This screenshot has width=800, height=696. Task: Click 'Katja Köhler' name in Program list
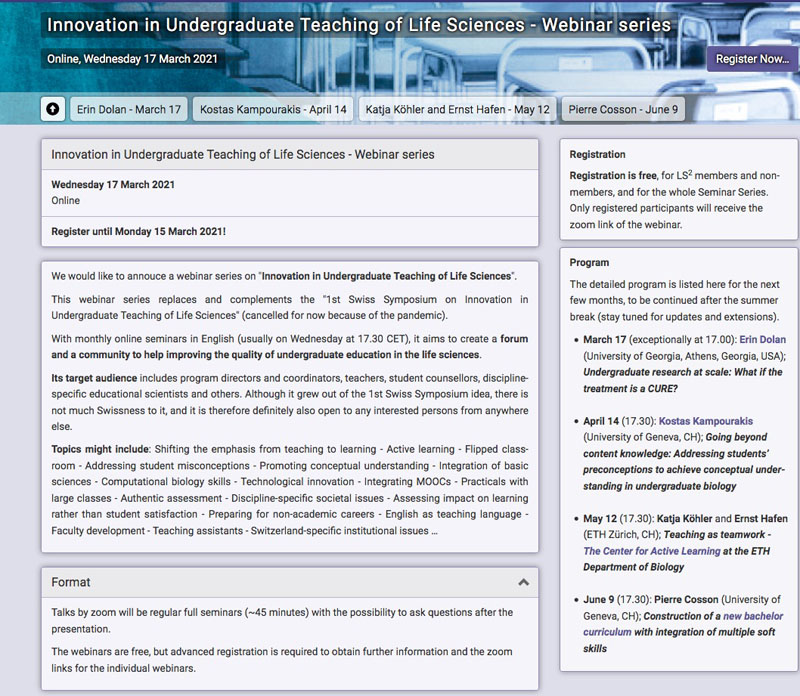[x=684, y=518]
